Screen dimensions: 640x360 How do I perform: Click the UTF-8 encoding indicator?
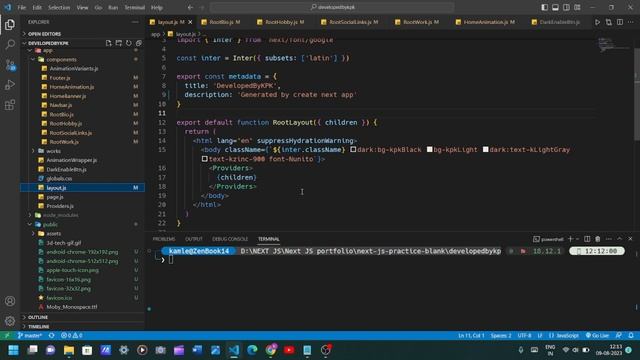coord(524,336)
